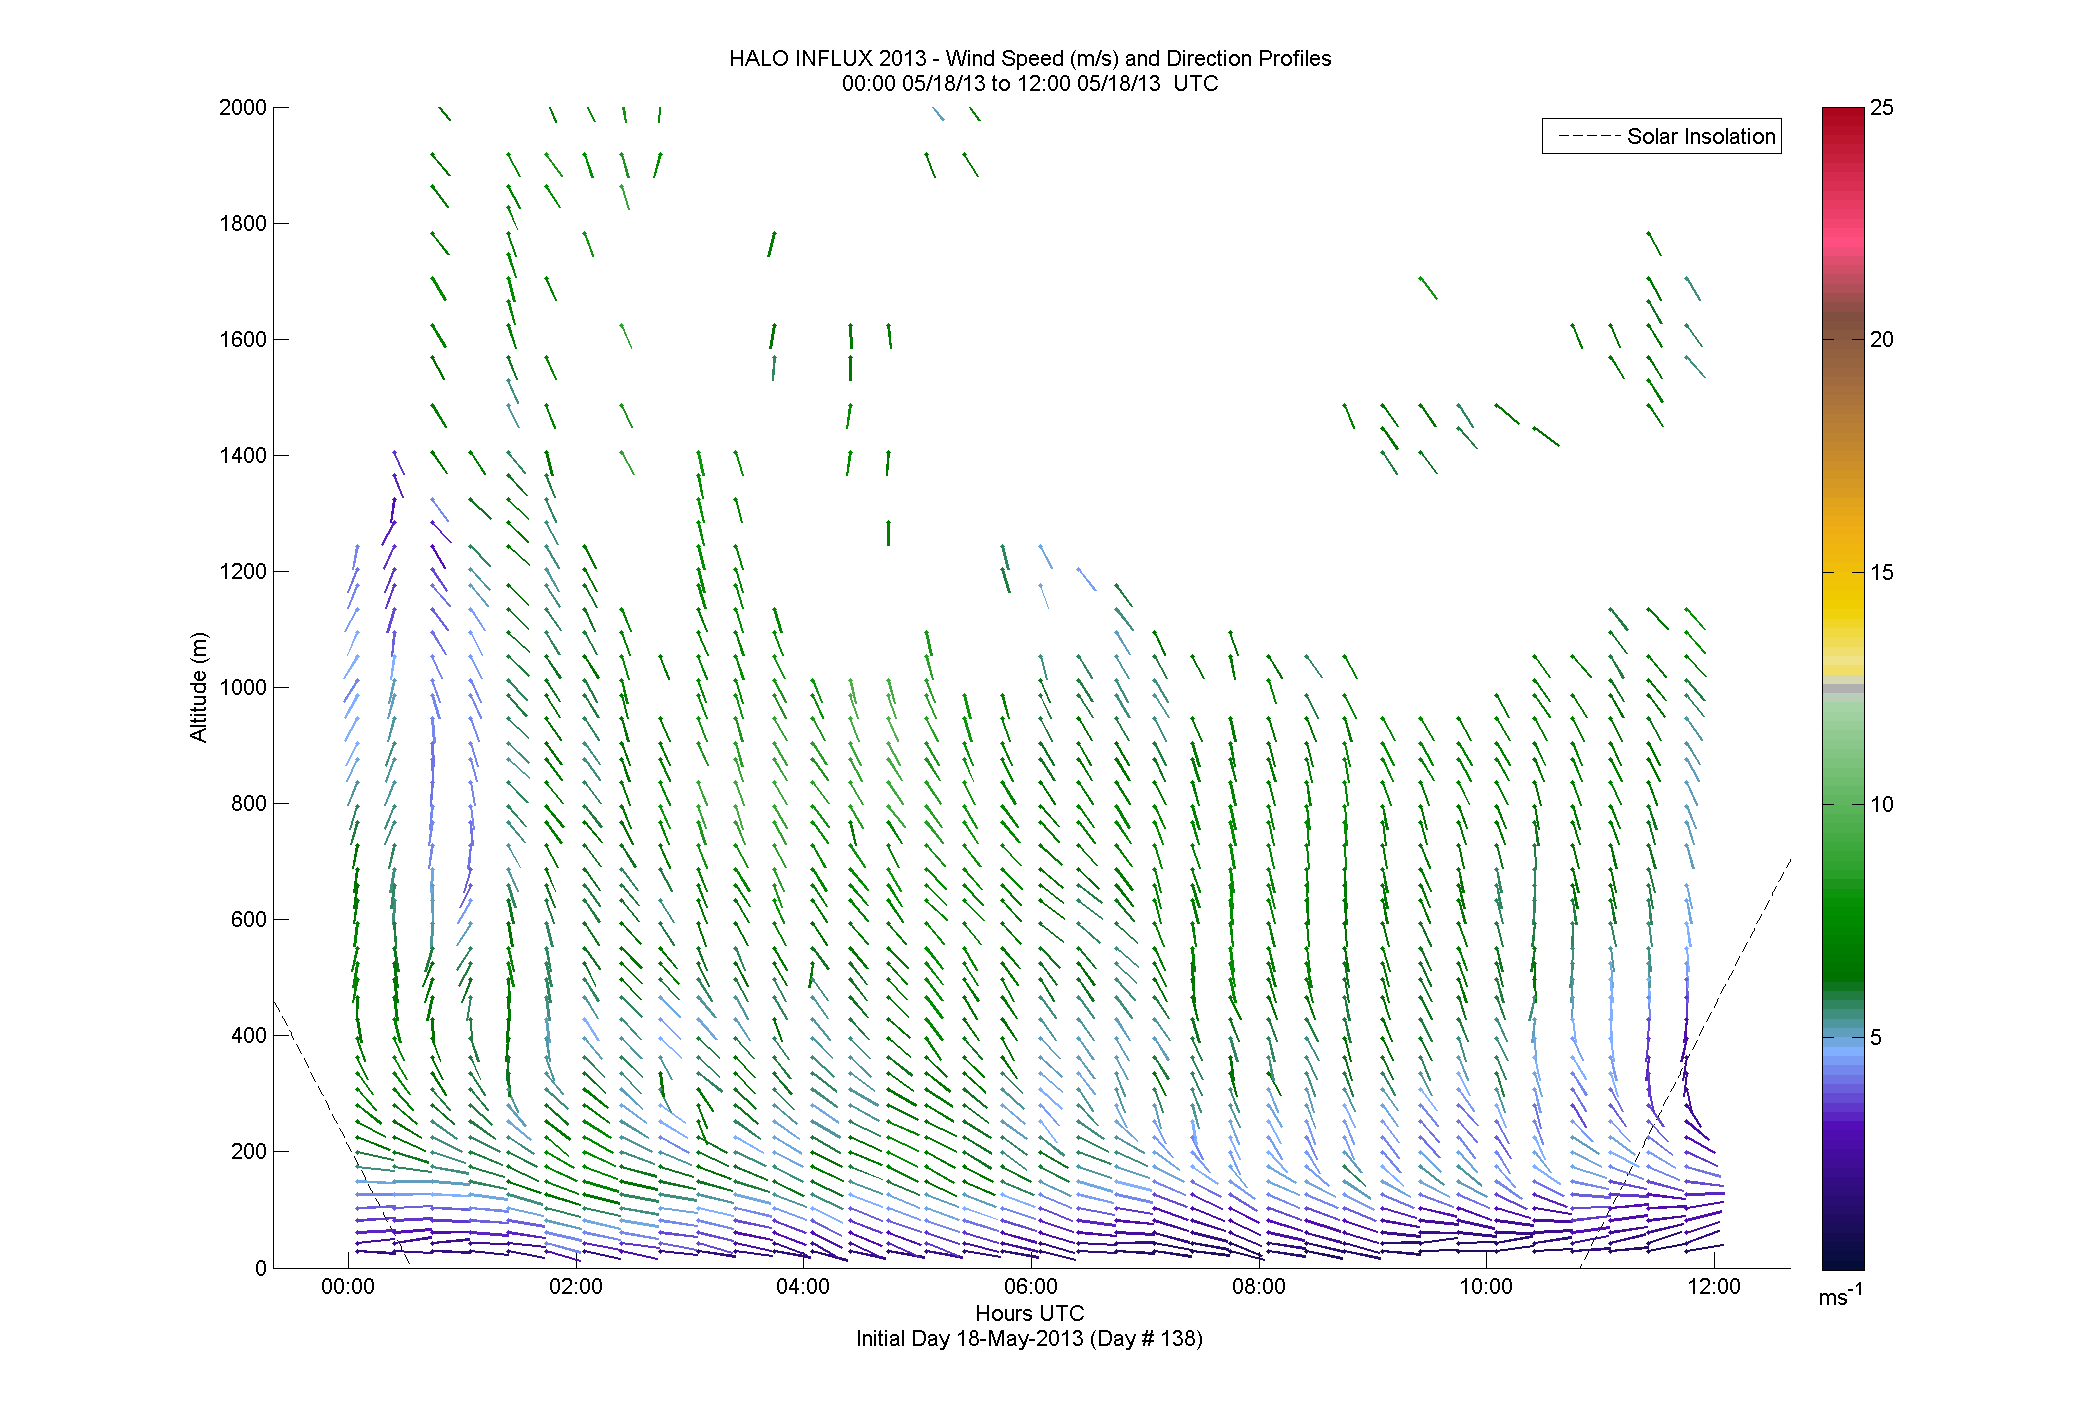The image size is (2098, 1425).
Task: Click the 200 altitude tick label
Action: coord(249,1151)
